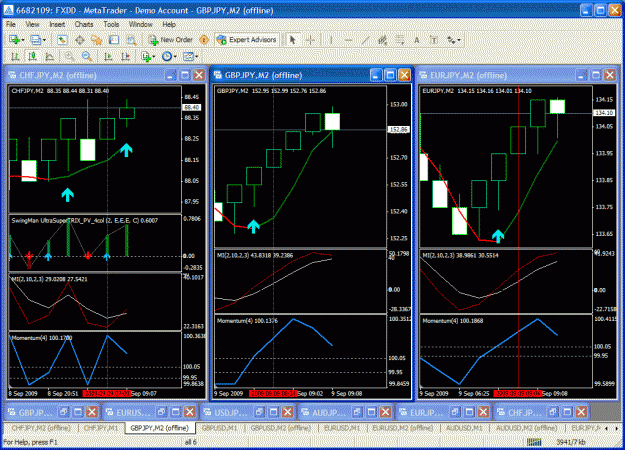Expand the Periods dropdown arrow
This screenshot has height=450, width=625.
coord(175,57)
